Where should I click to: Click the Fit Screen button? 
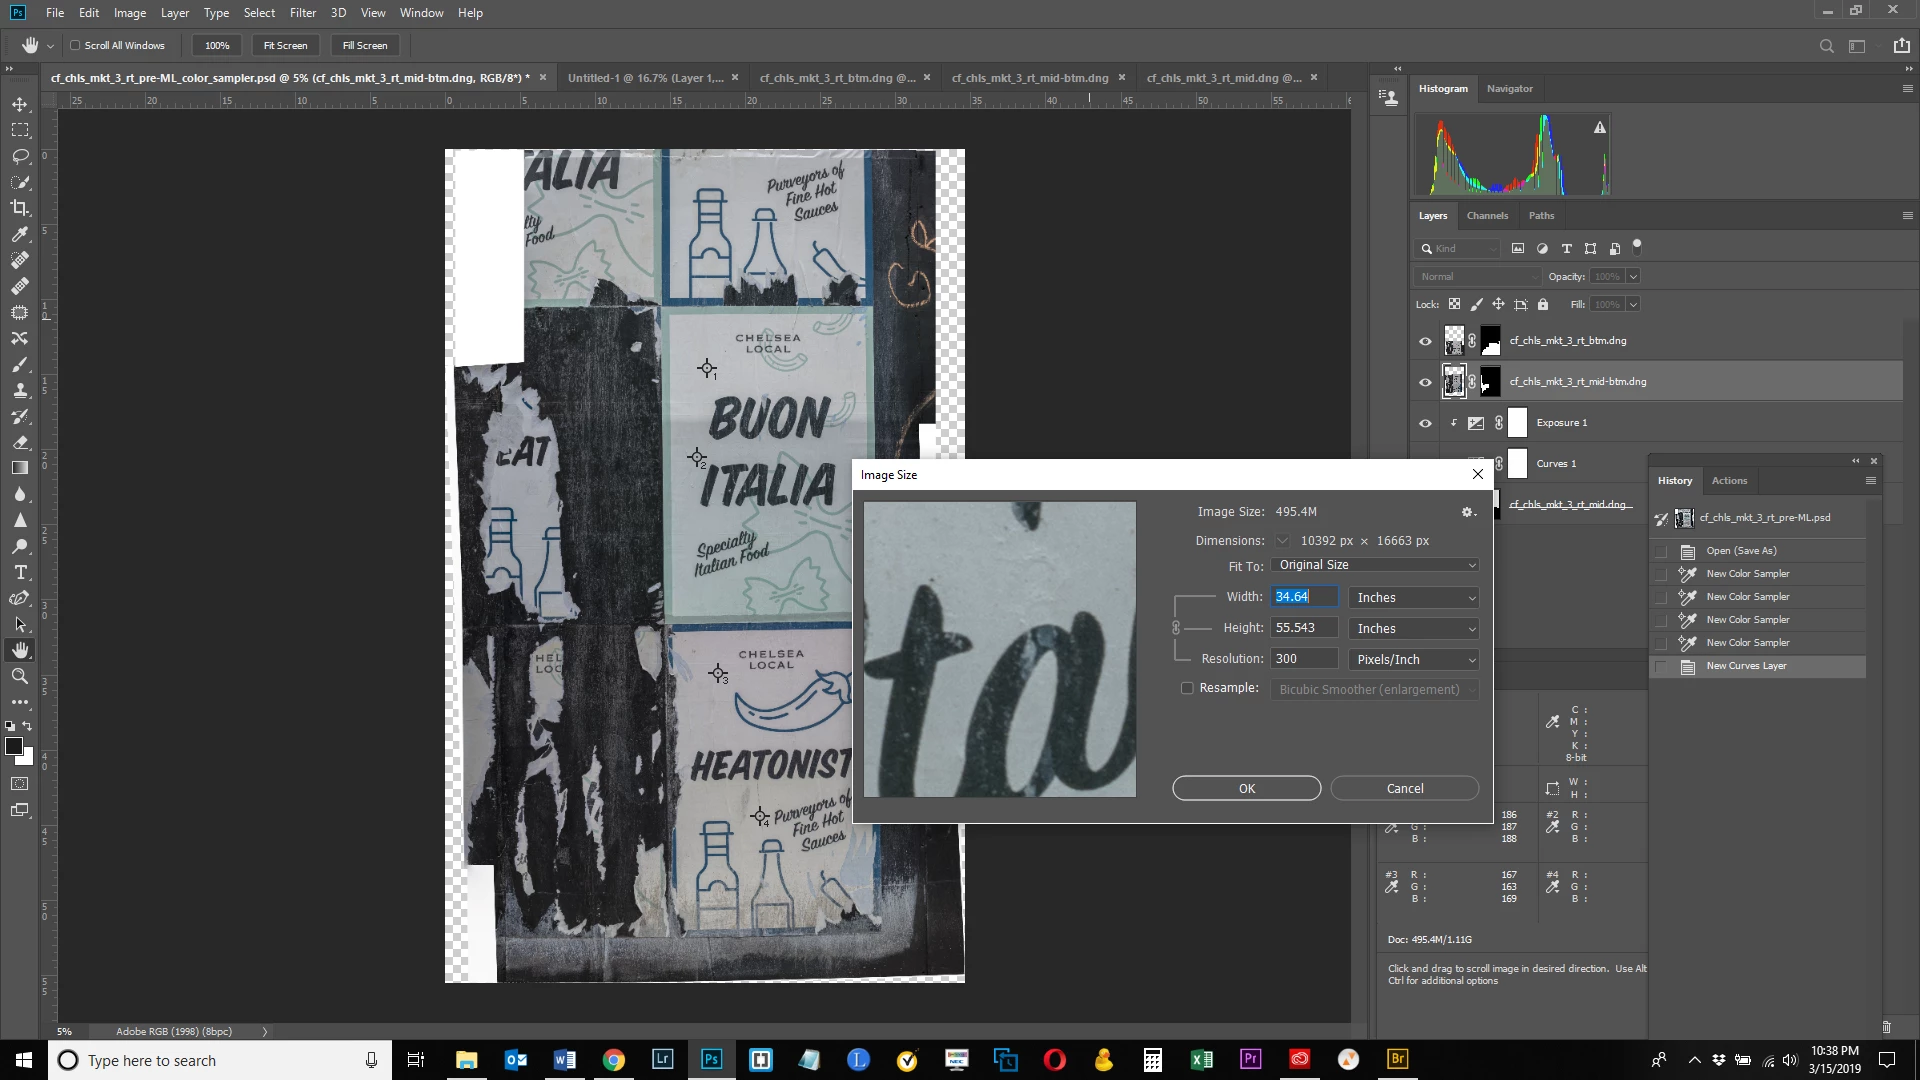[x=285, y=45]
